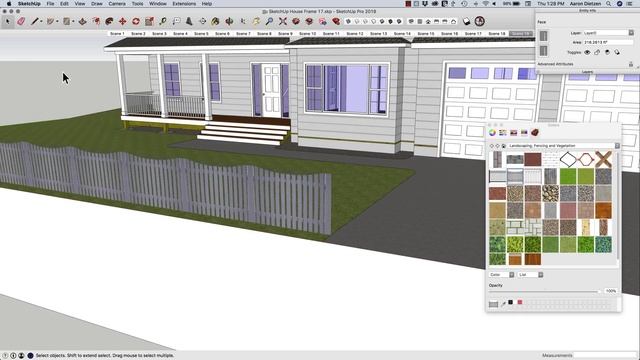The width and height of the screenshot is (640, 360).
Task: Activate the Tape Measure tool
Action: 163,21
